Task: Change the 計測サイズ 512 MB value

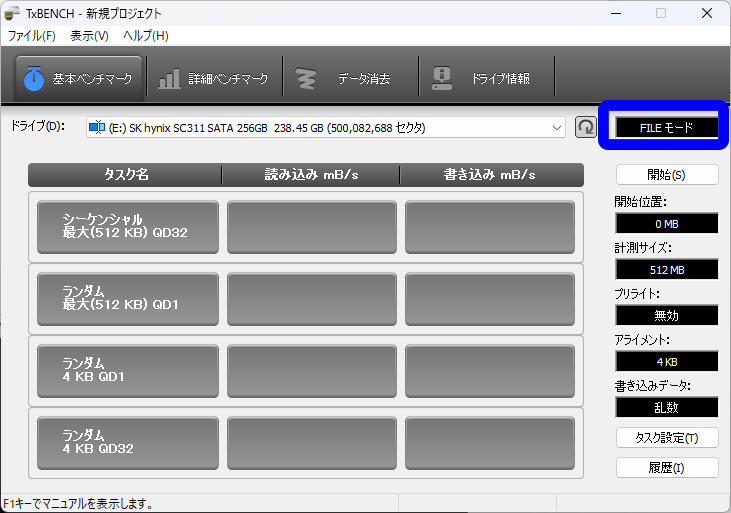Action: tap(666, 269)
